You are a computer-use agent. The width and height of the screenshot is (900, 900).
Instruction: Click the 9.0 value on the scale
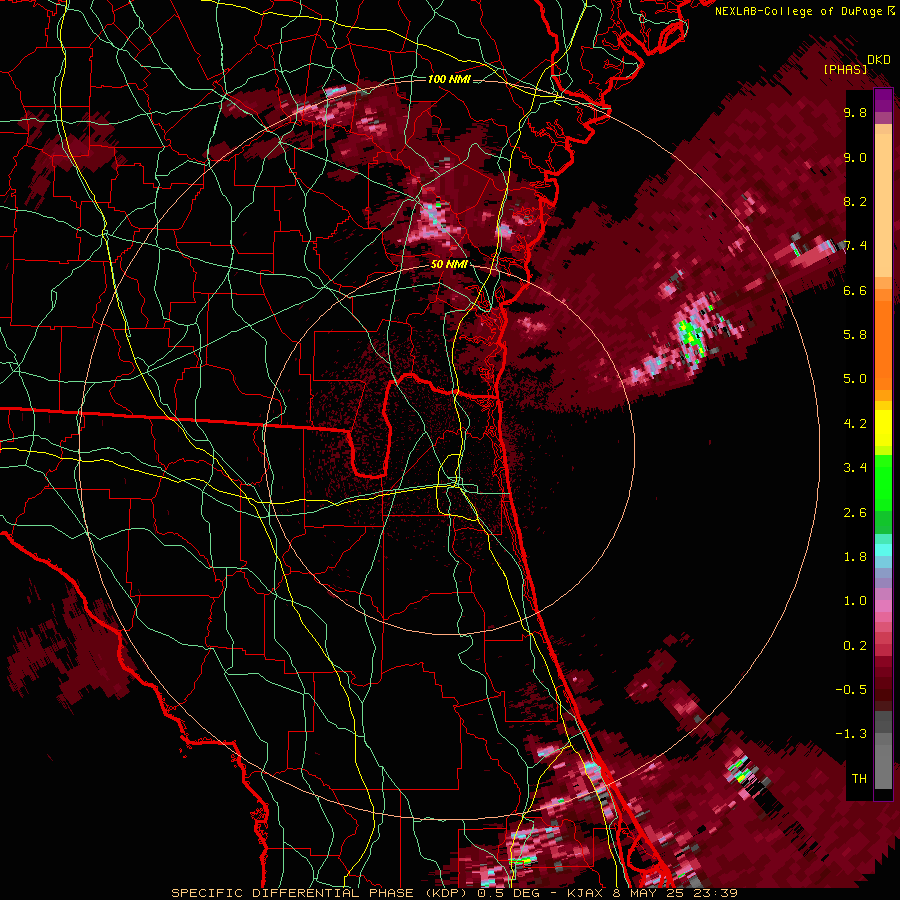tap(855, 158)
